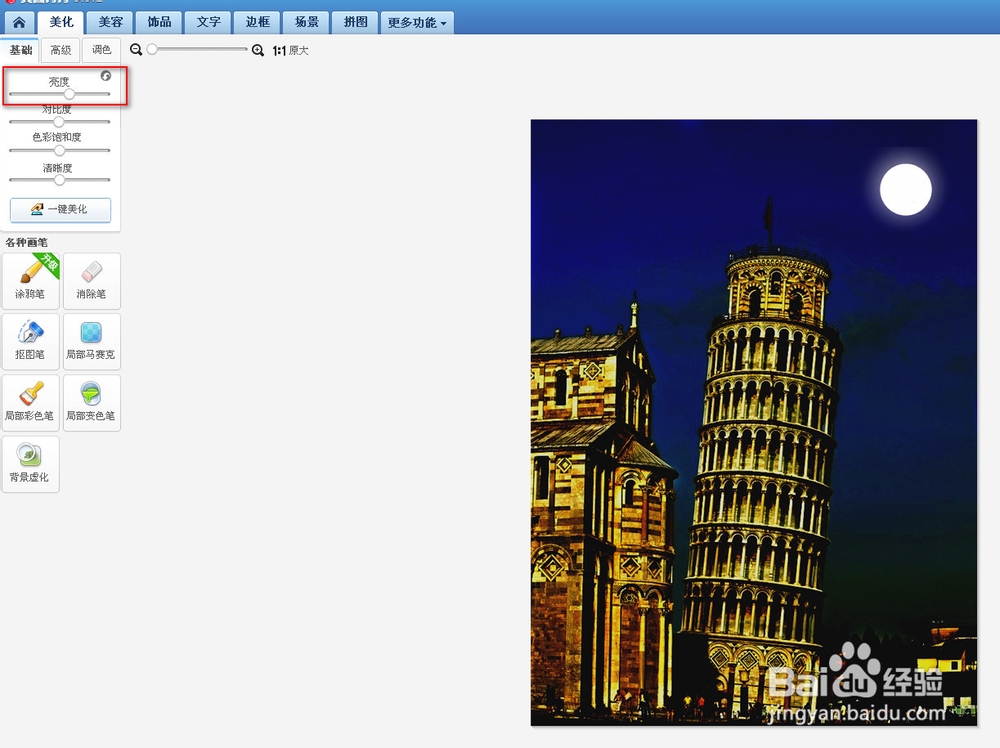Viewport: 1000px width, 748px height.
Task: Select the 背景虚化 background blur tool
Action: [x=31, y=464]
